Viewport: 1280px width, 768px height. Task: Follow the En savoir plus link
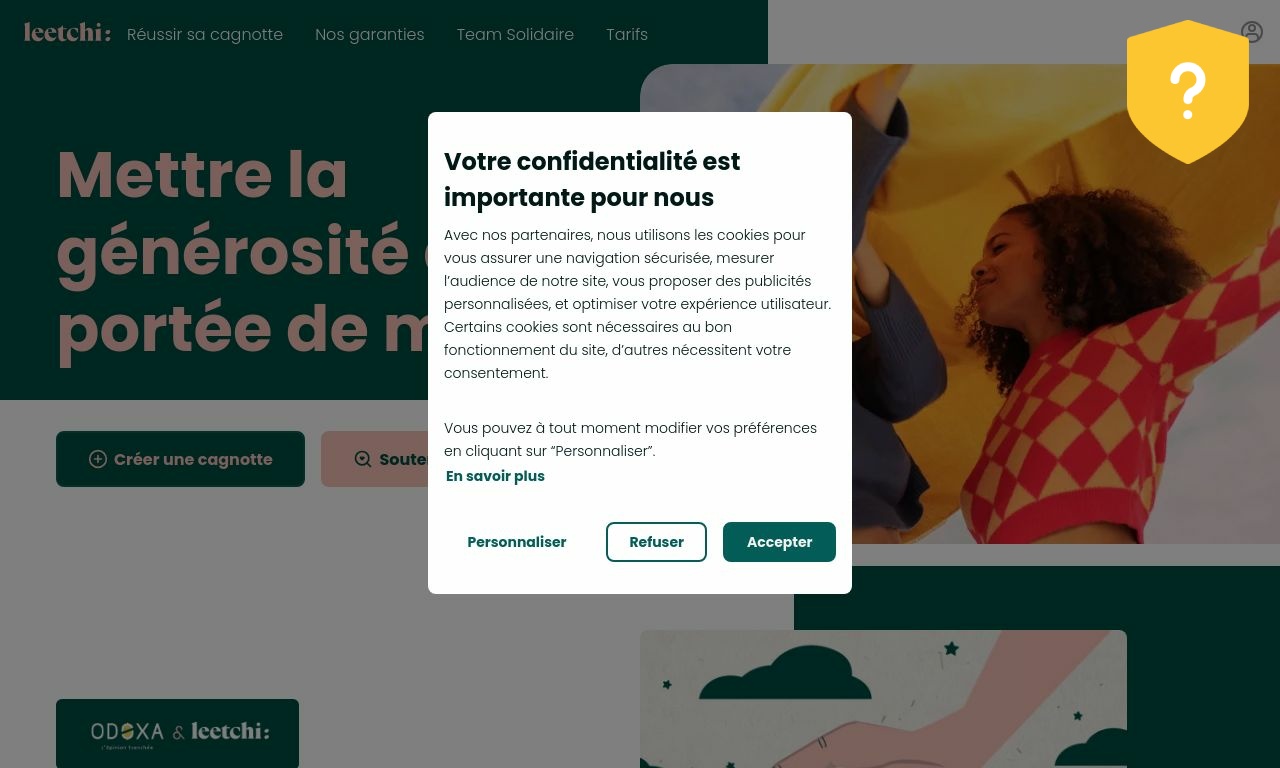[495, 476]
